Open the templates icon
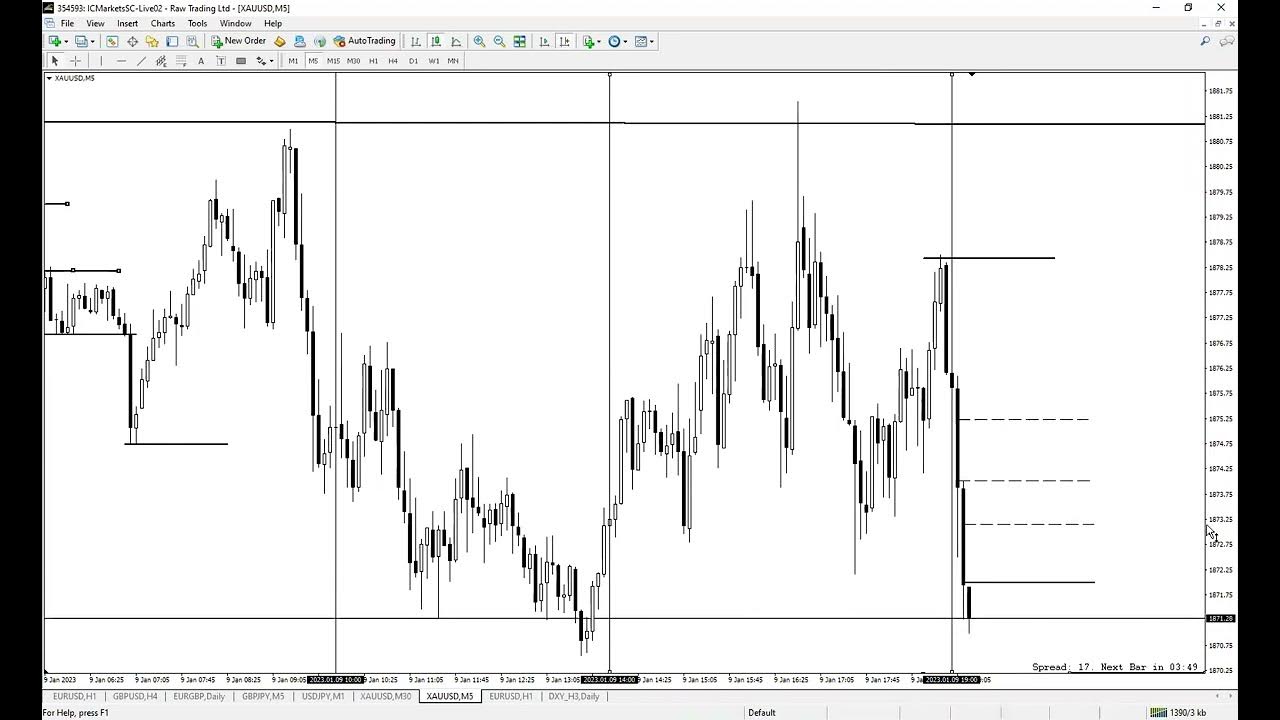This screenshot has width=1280, height=720. coord(641,41)
